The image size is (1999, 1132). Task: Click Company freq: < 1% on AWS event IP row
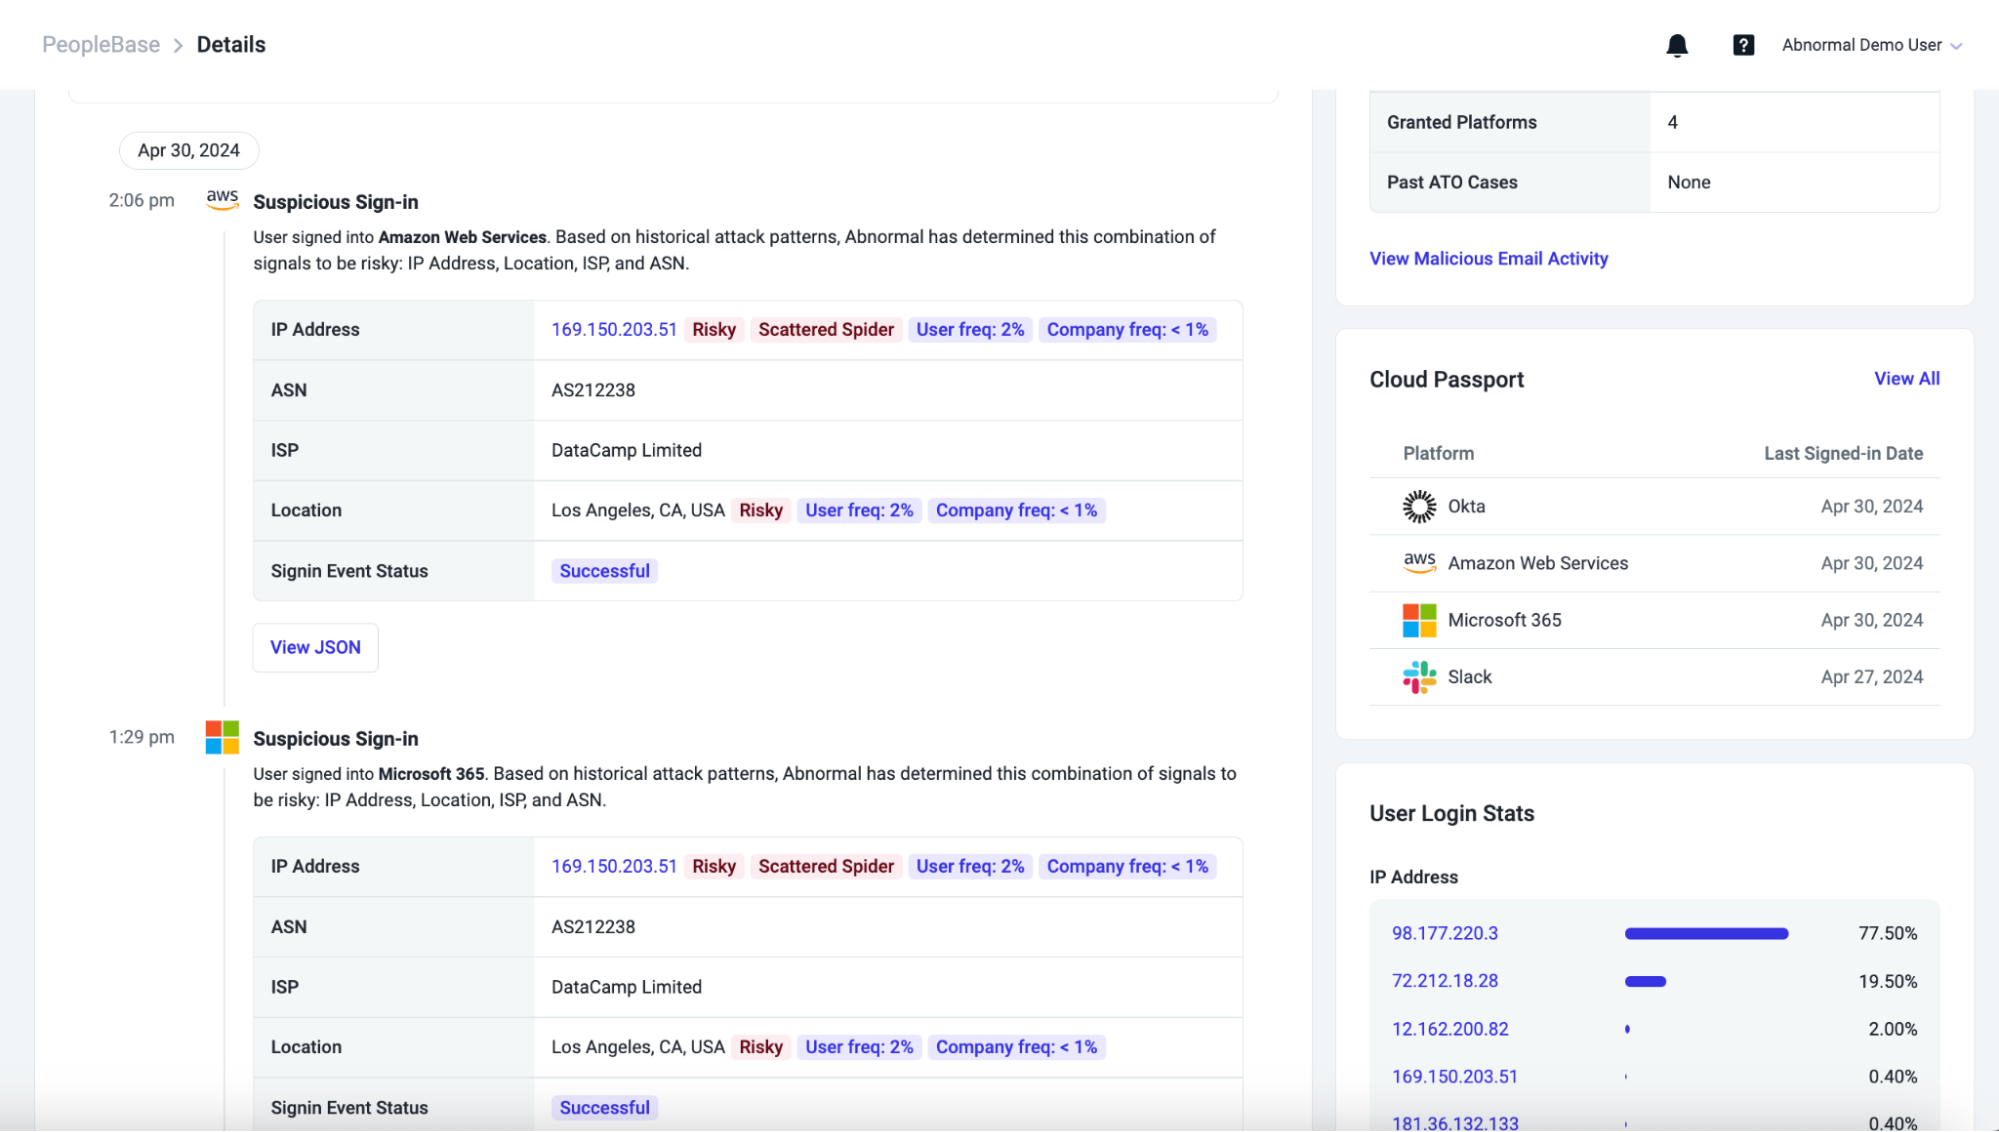point(1127,330)
